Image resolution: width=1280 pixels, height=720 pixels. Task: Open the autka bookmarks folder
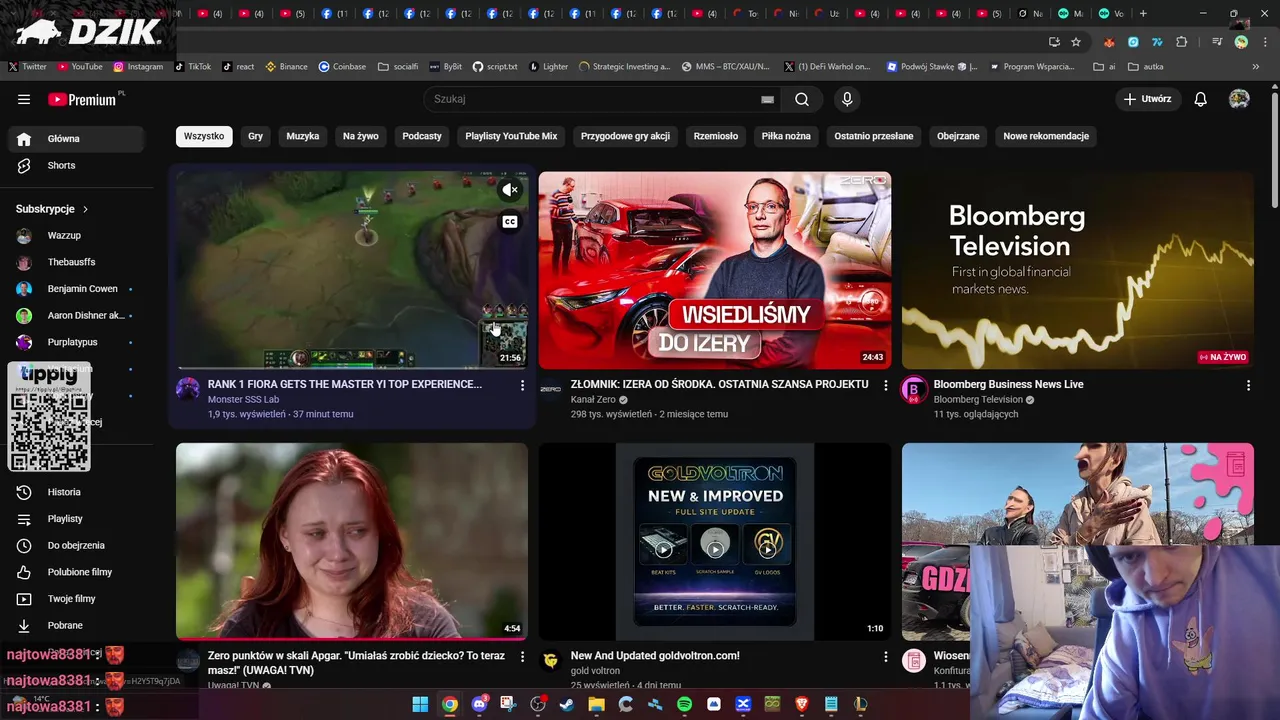[x=1146, y=67]
